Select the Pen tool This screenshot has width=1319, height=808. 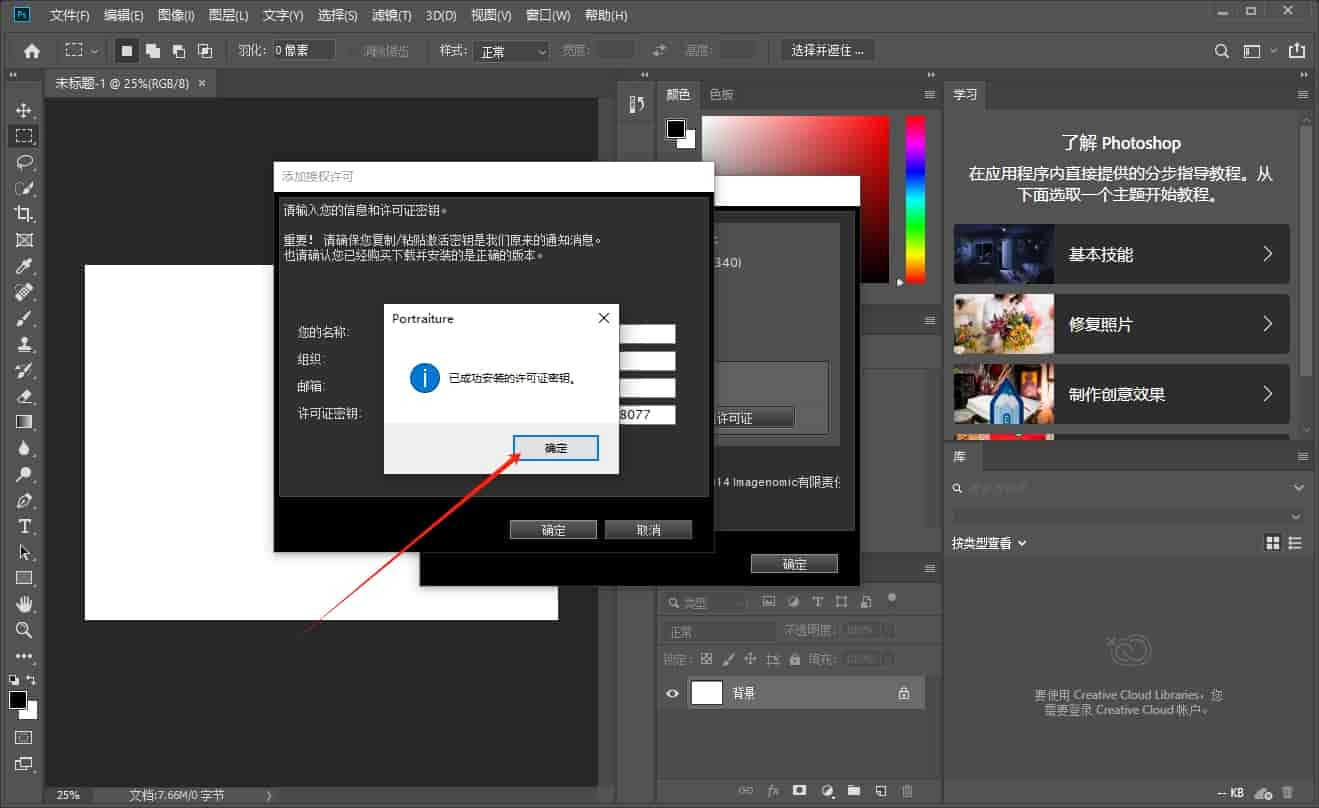24,500
